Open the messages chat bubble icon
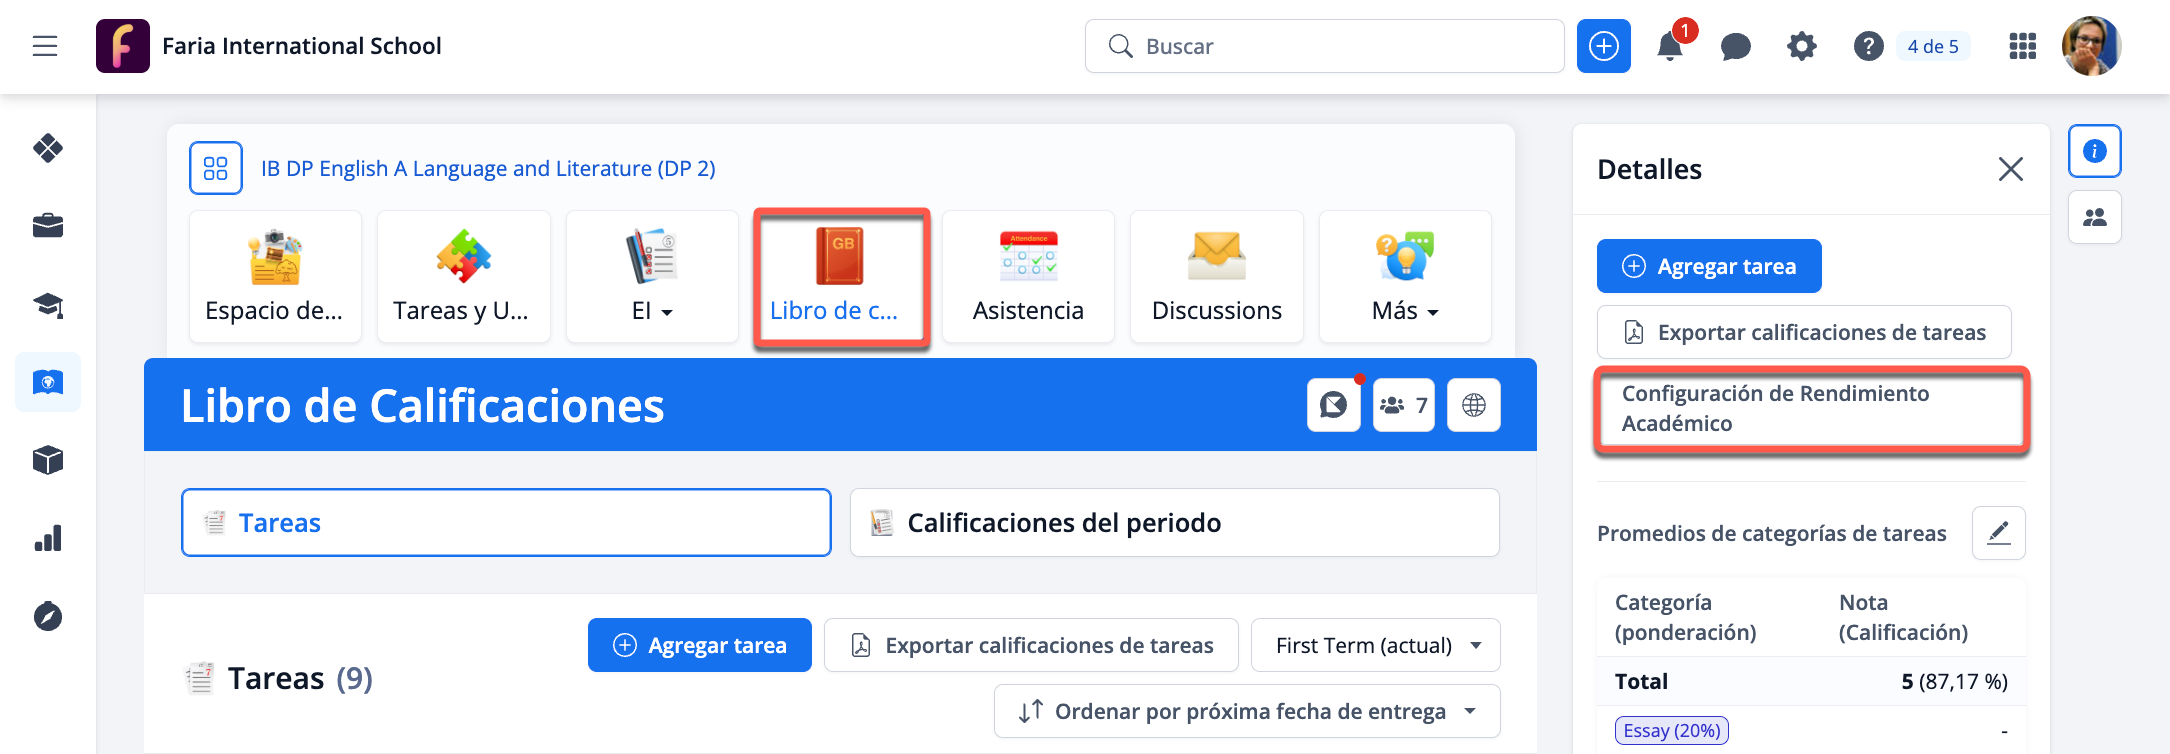The height and width of the screenshot is (754, 2170). click(x=1735, y=47)
